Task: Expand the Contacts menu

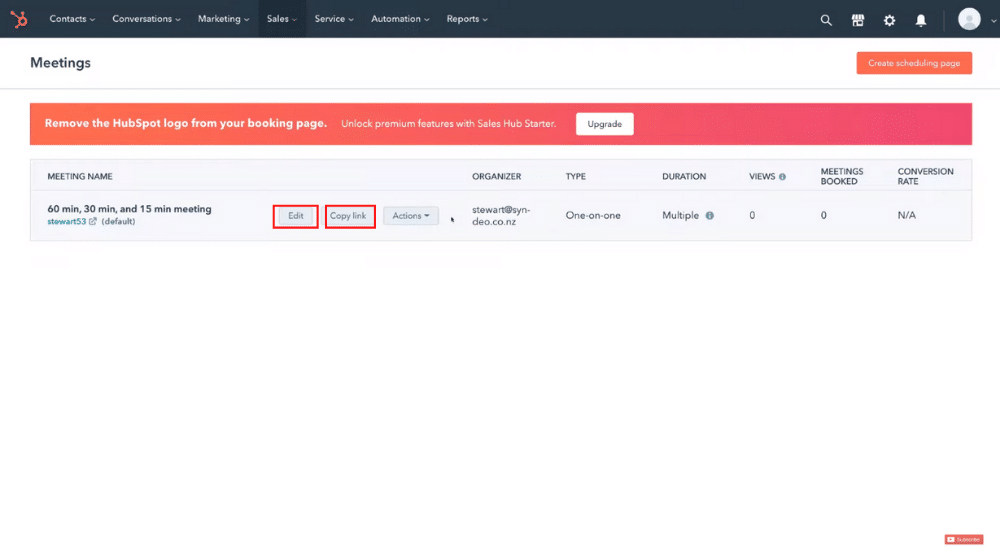Action: coord(72,19)
